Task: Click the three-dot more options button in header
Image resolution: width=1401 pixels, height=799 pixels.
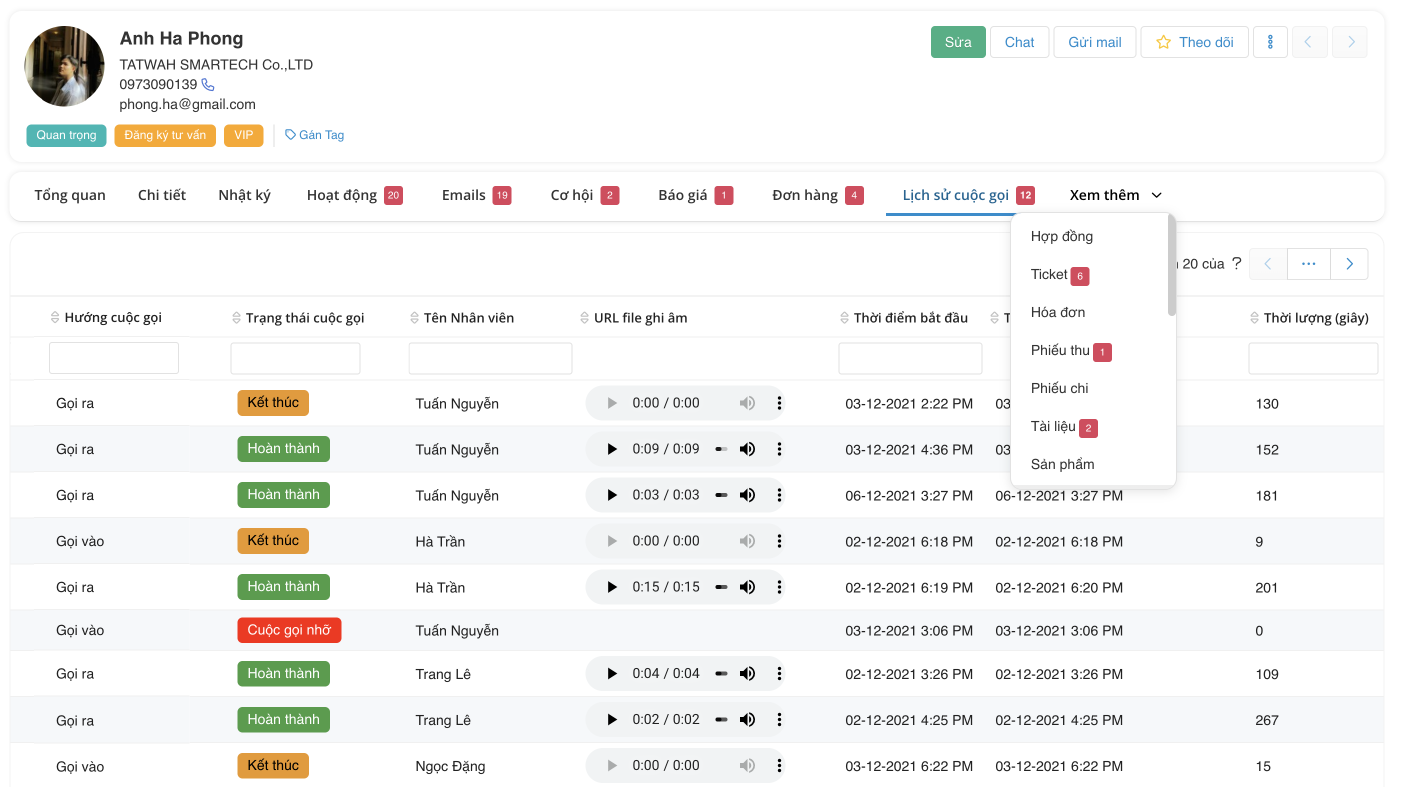Action: pyautogui.click(x=1270, y=42)
